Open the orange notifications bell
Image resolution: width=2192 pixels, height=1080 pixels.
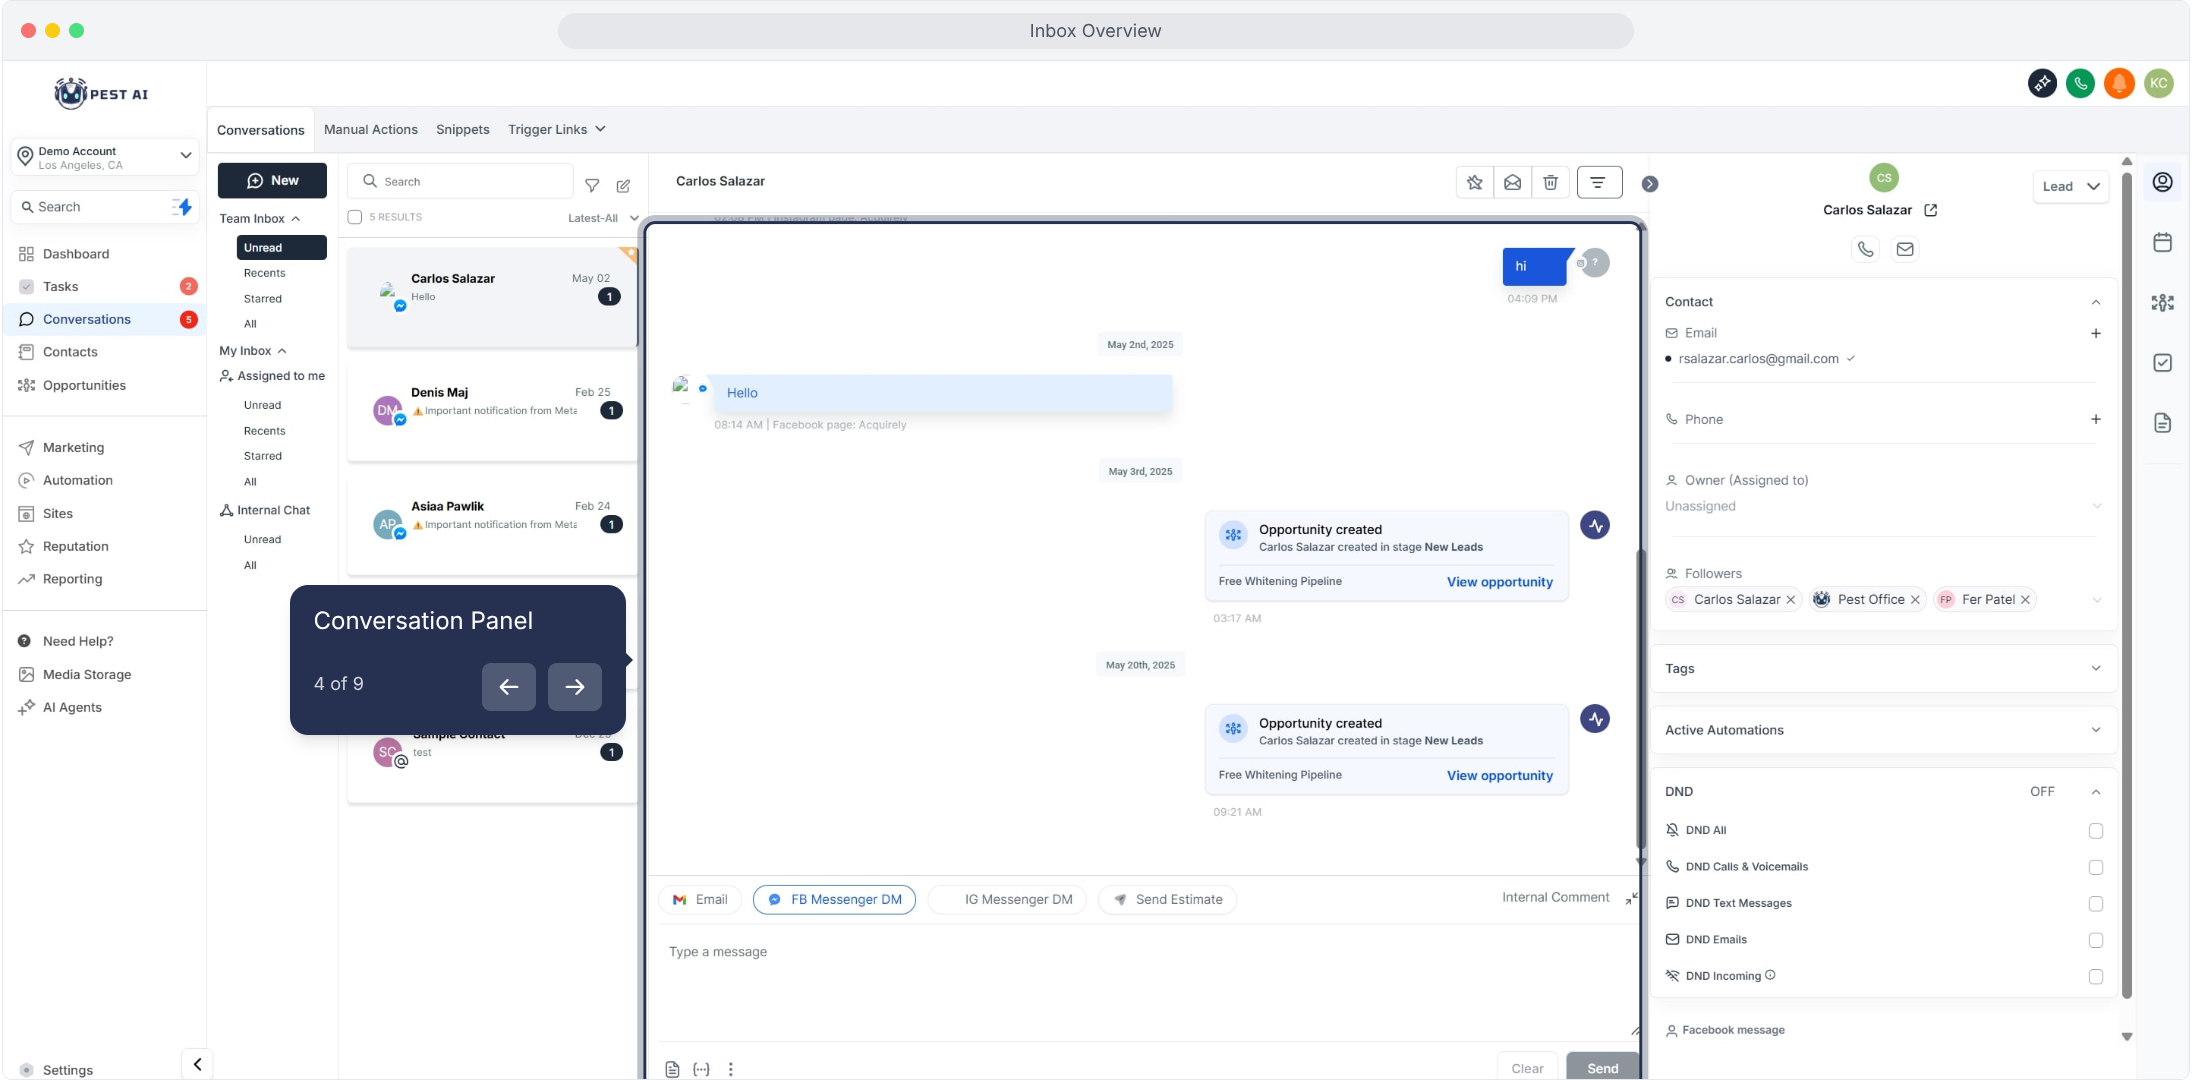(2119, 83)
